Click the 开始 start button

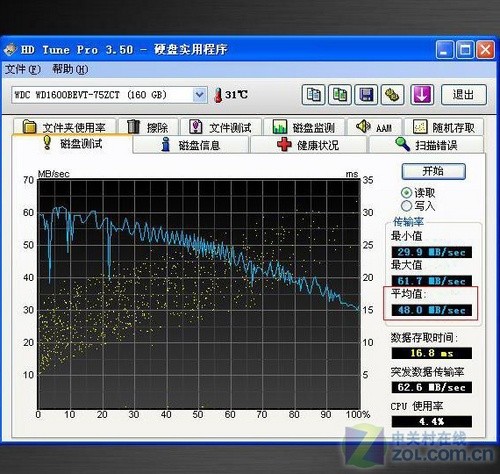click(x=433, y=171)
